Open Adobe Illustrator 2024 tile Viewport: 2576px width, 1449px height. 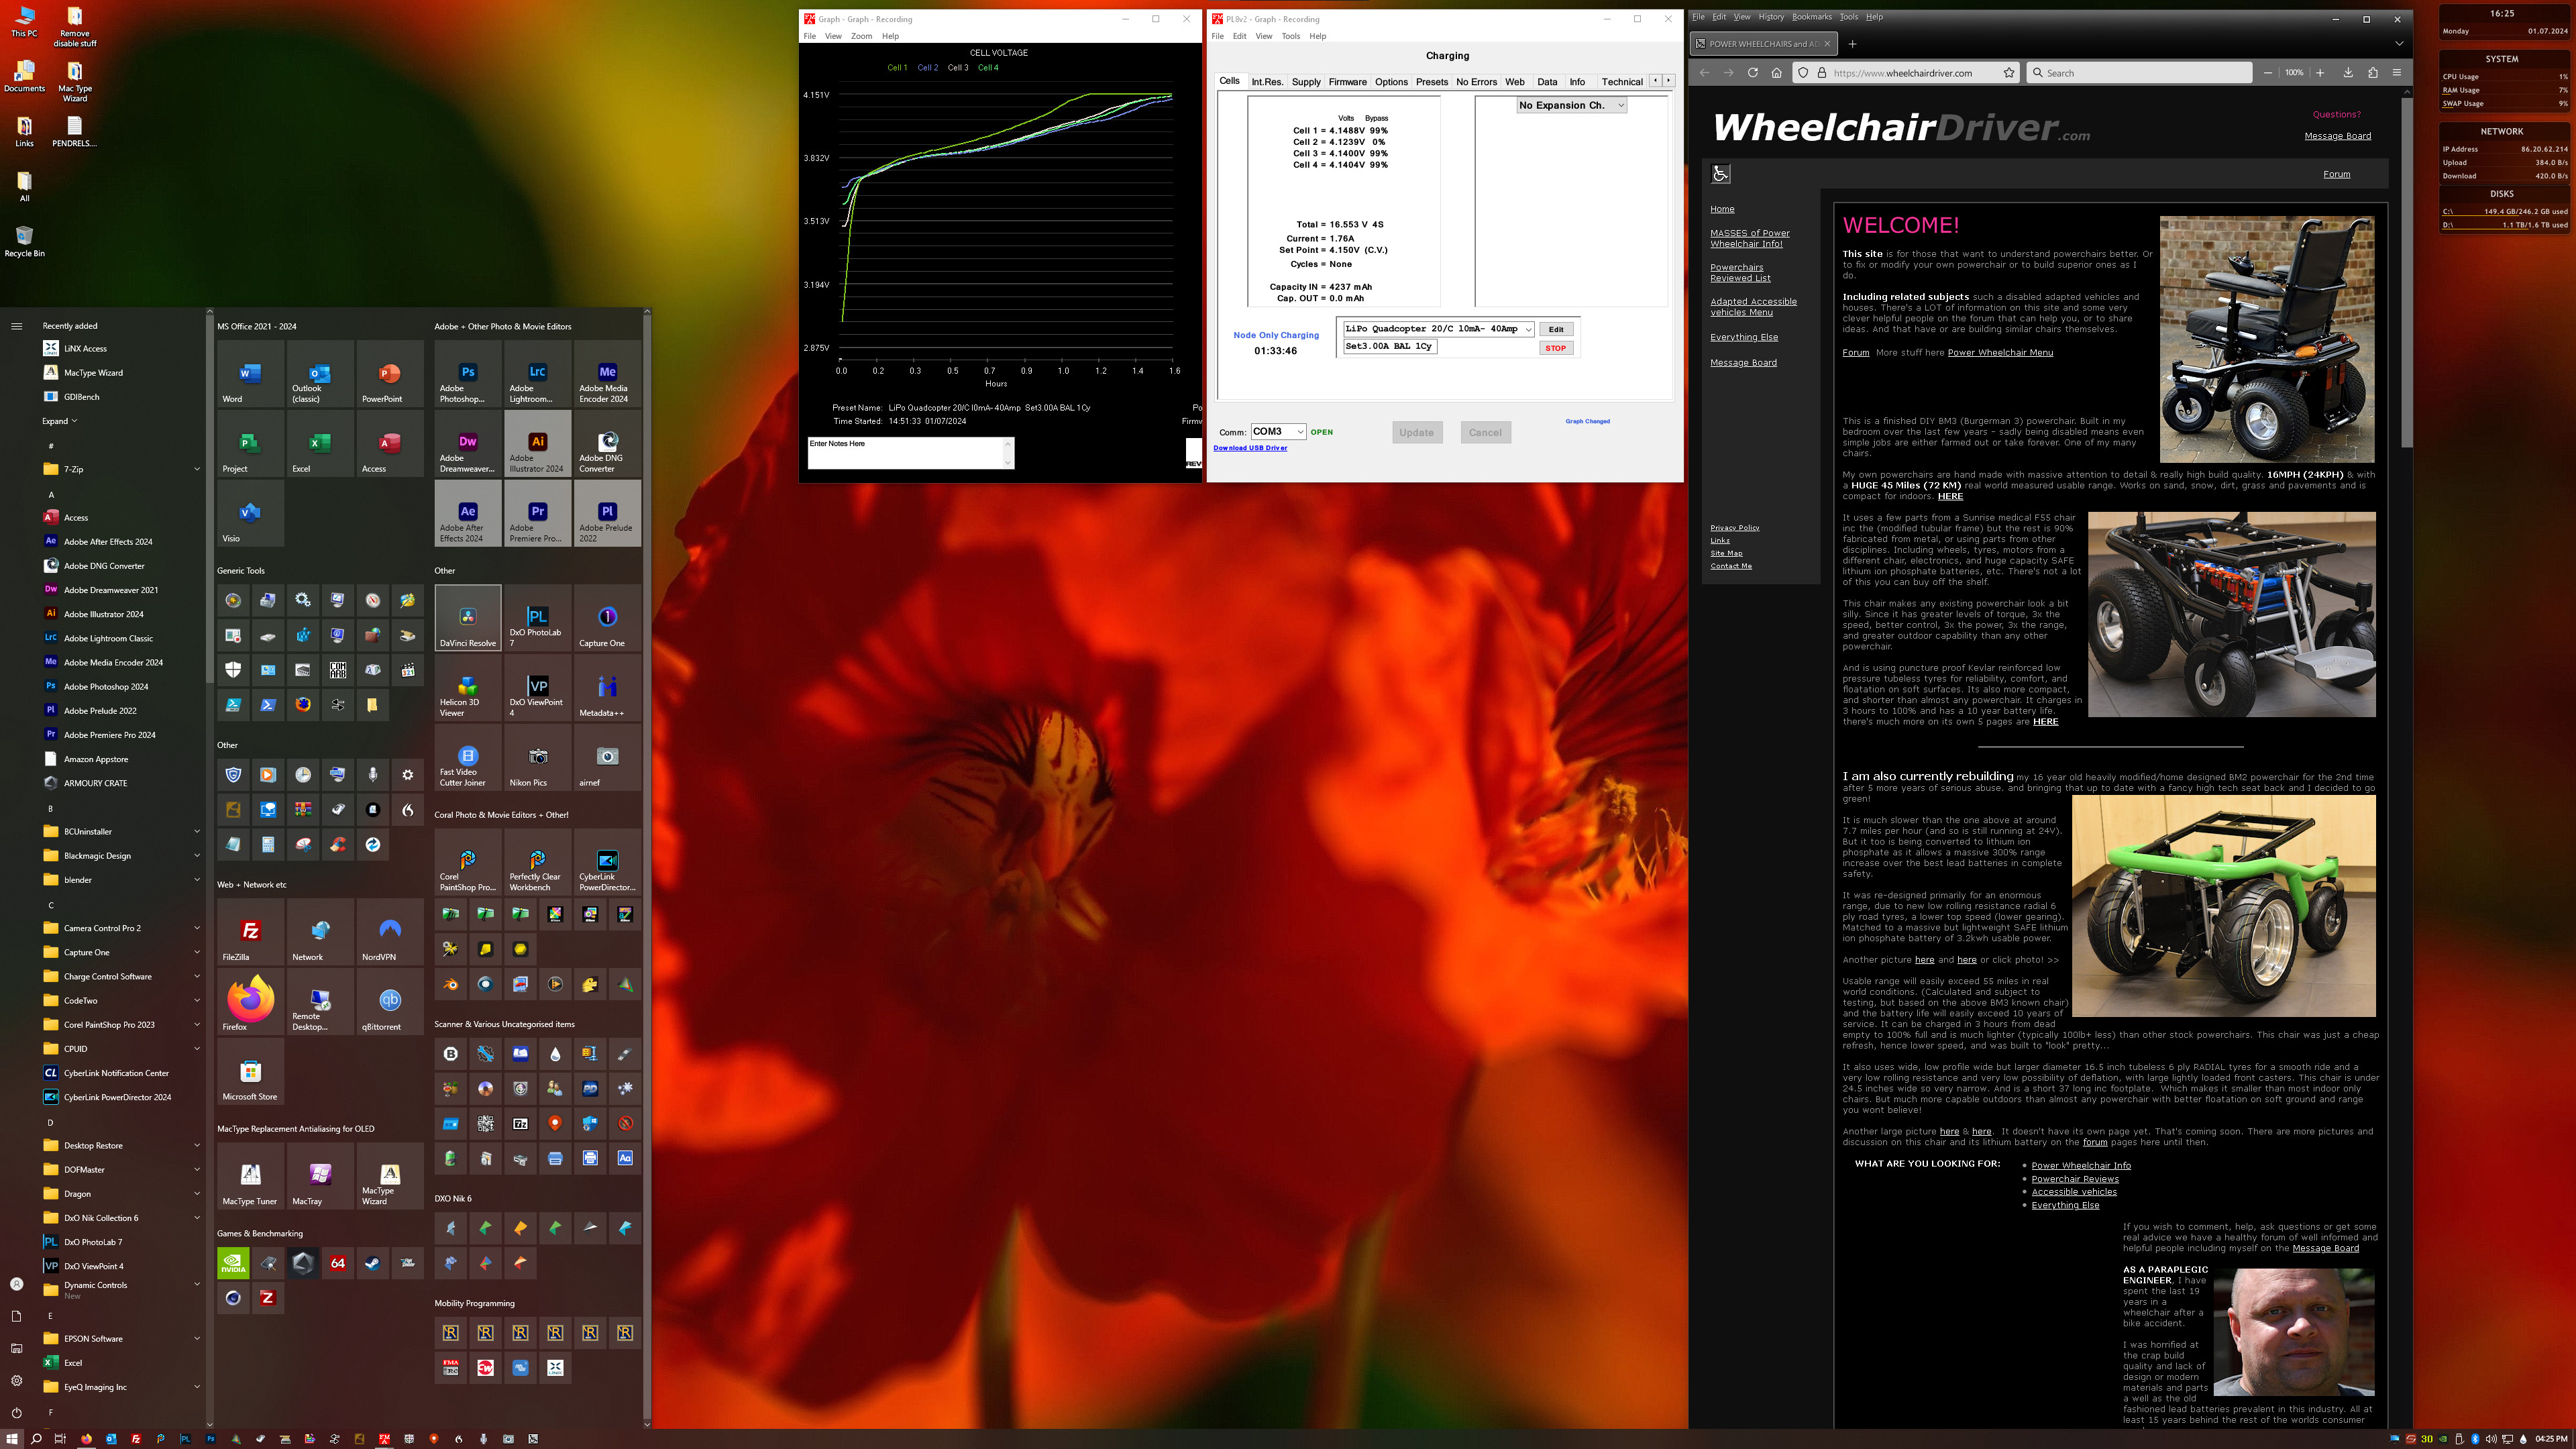point(537,444)
